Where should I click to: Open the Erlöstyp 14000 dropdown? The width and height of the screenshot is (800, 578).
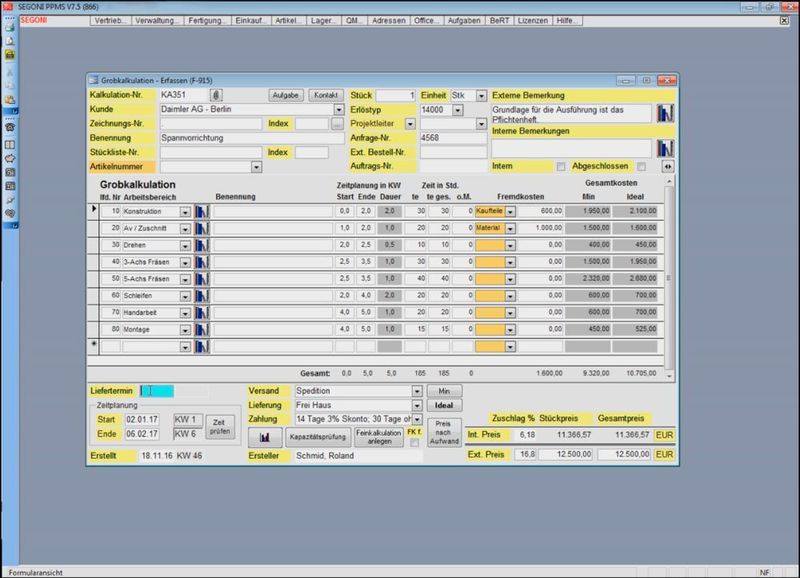pos(458,110)
